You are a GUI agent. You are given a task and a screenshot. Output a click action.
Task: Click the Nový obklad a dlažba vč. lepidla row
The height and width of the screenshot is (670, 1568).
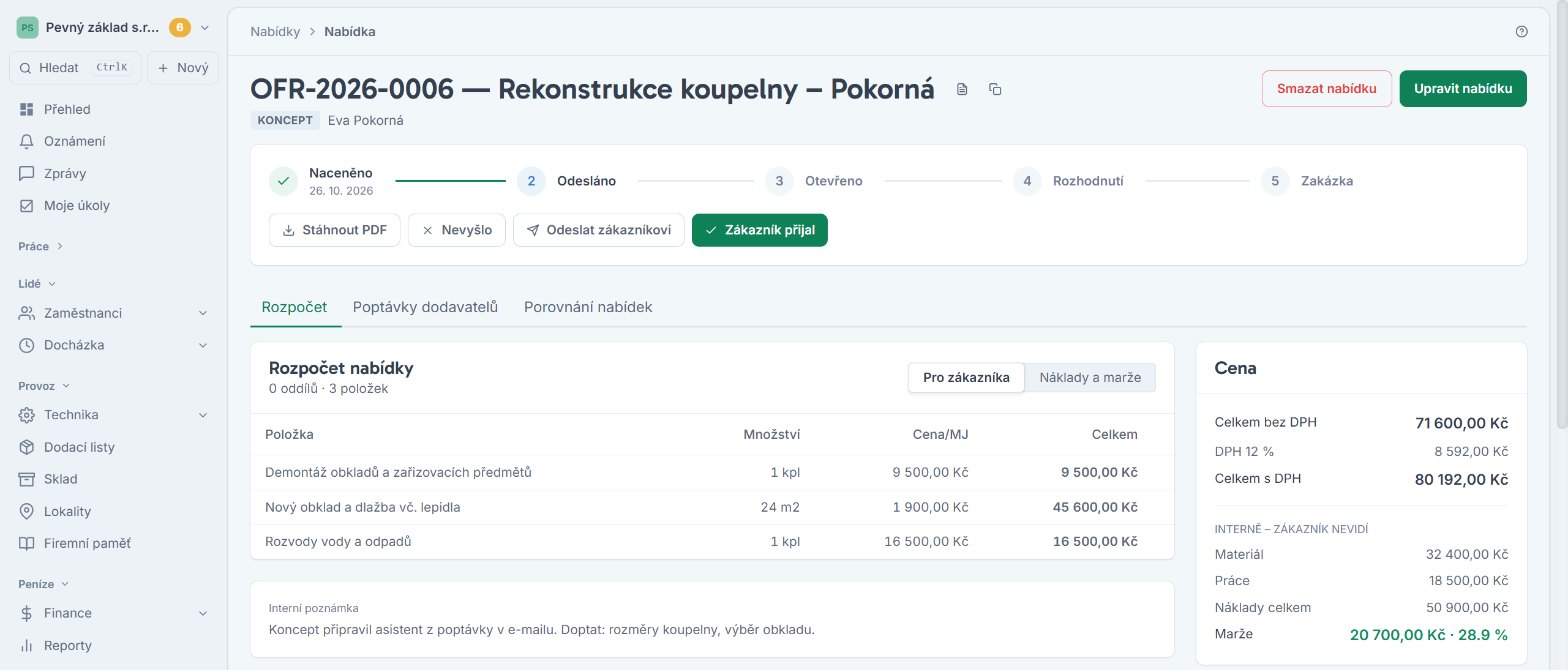click(712, 507)
